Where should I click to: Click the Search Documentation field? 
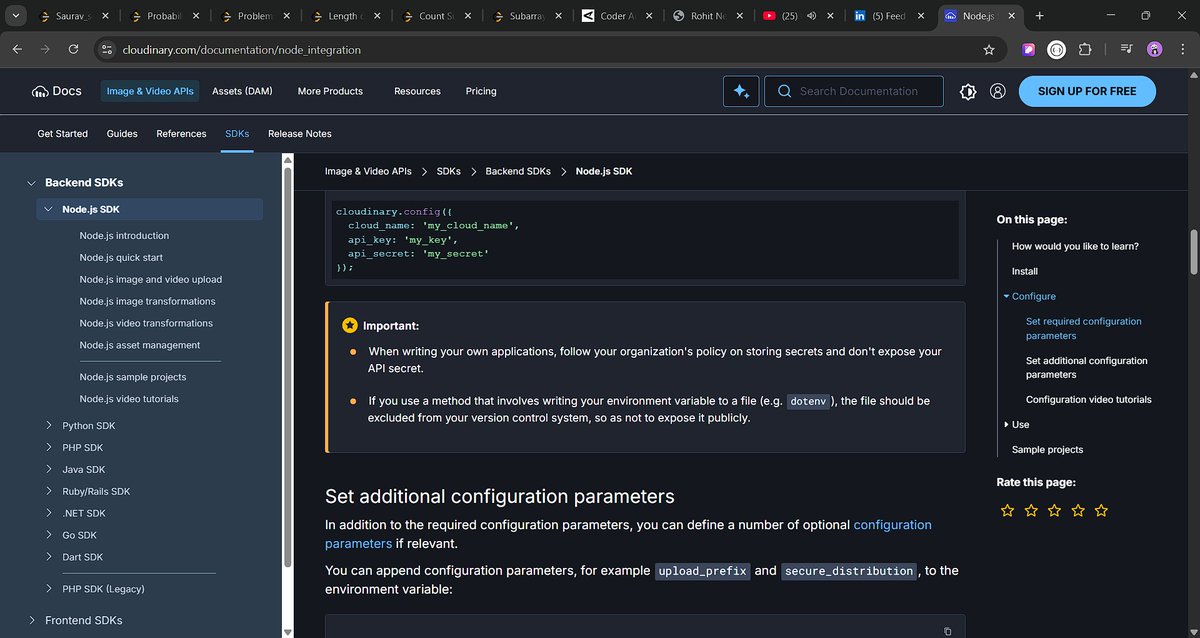coord(854,91)
